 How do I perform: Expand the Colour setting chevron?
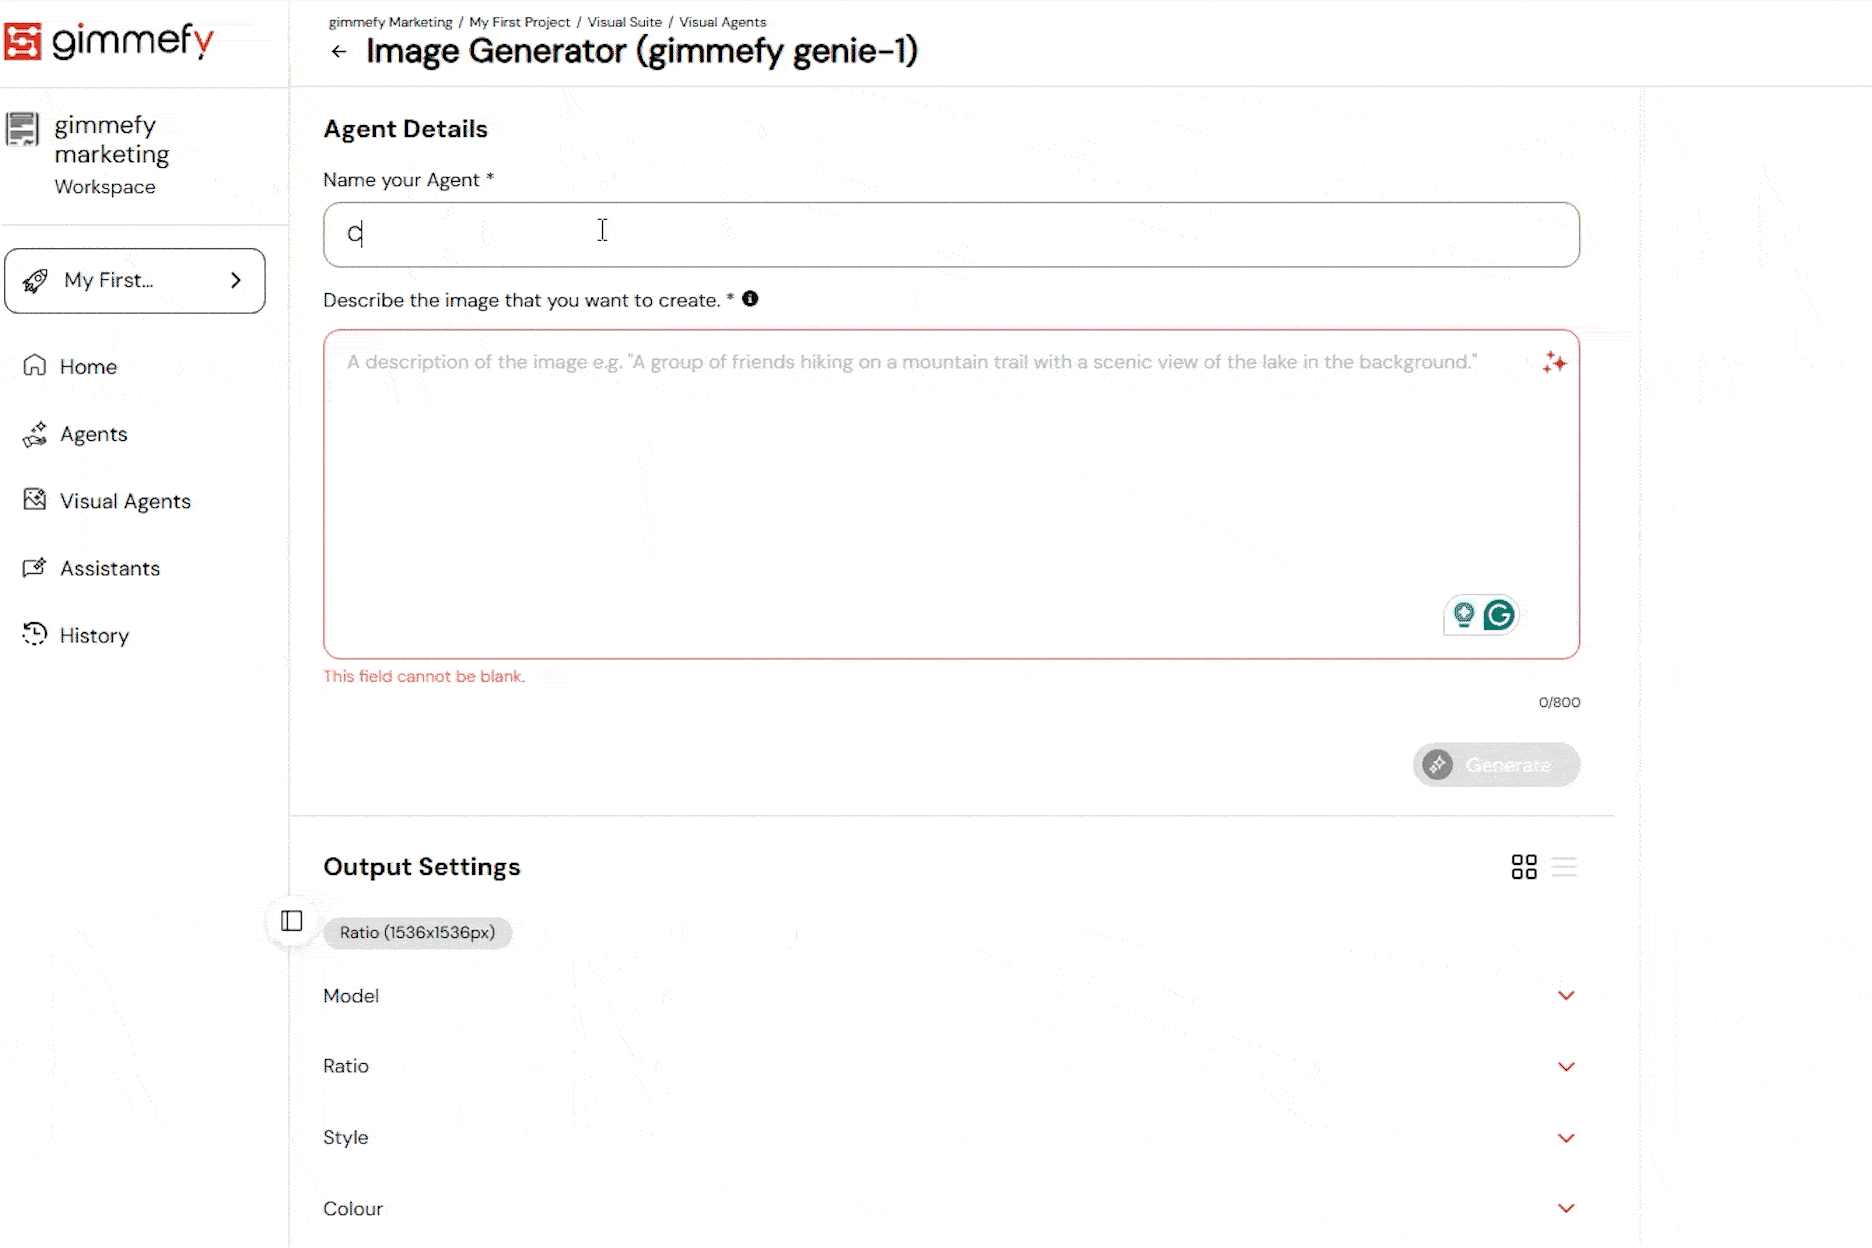pyautogui.click(x=1566, y=1209)
